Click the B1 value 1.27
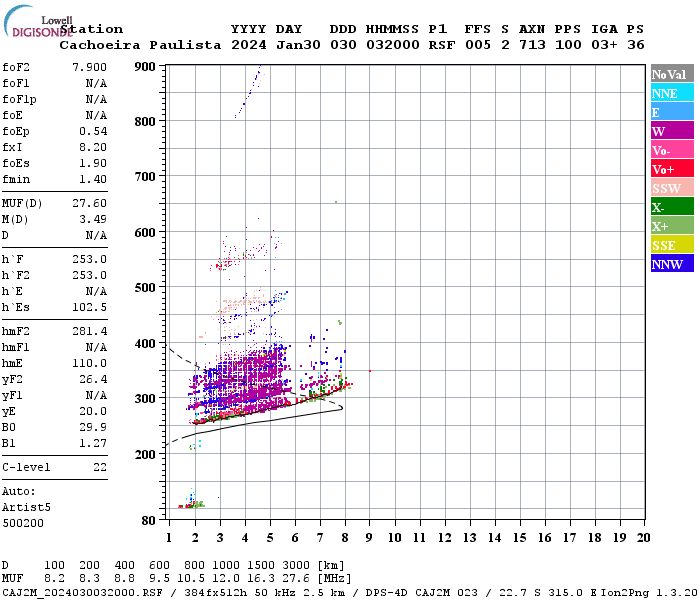 [x=93, y=443]
